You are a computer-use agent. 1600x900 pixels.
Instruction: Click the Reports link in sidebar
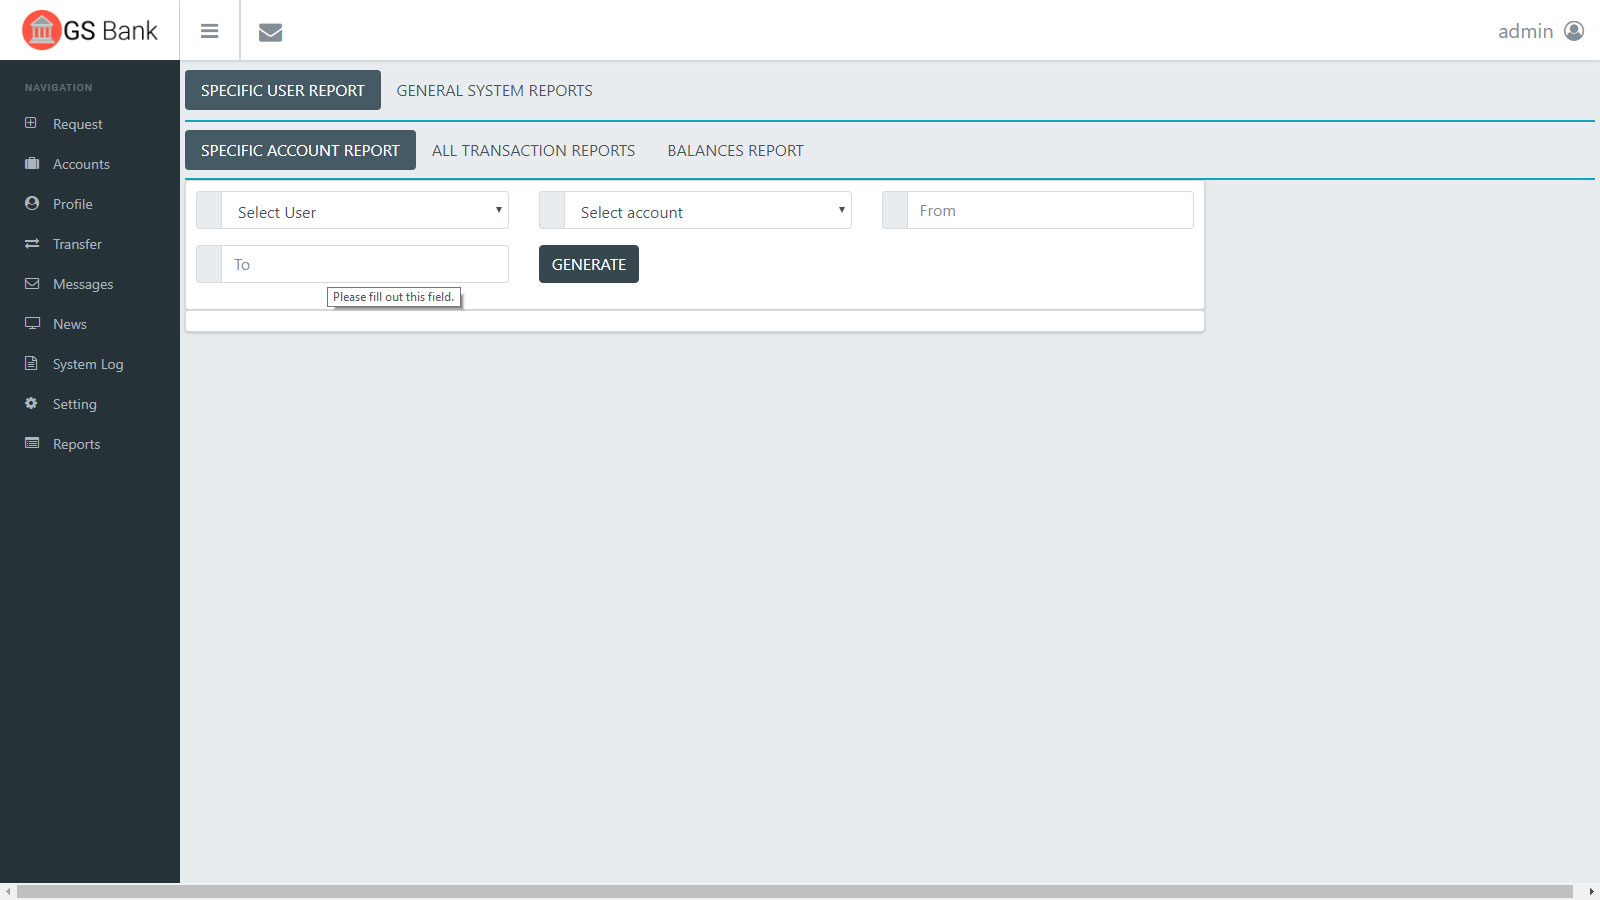pyautogui.click(x=76, y=444)
